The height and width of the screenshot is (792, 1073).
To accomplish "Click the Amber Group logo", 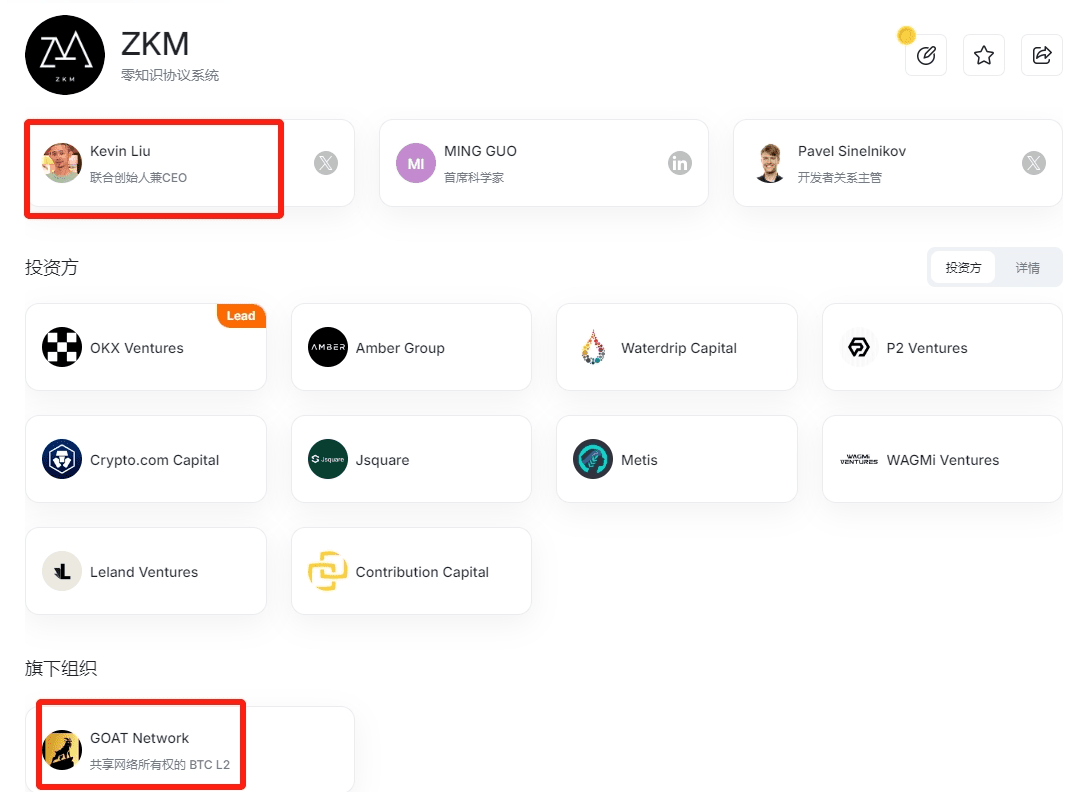I will point(328,347).
